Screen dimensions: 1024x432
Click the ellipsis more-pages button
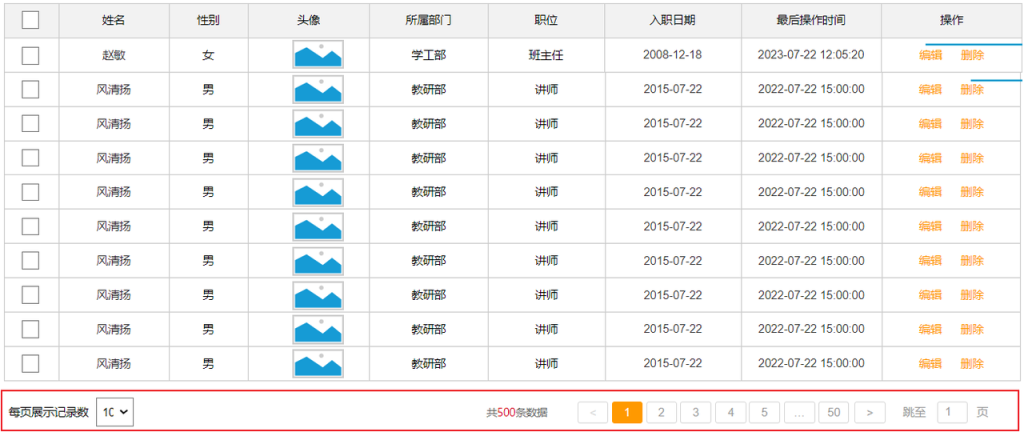[798, 412]
